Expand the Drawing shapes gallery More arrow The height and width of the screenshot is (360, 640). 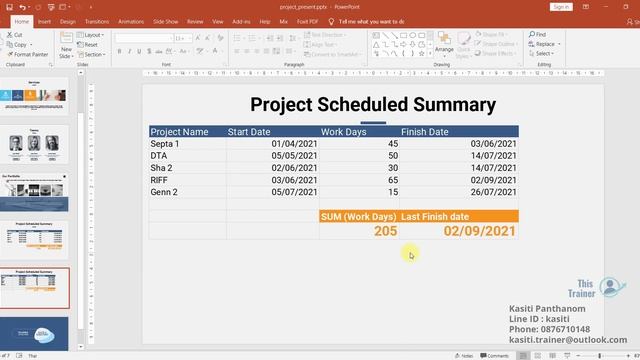pos(430,53)
